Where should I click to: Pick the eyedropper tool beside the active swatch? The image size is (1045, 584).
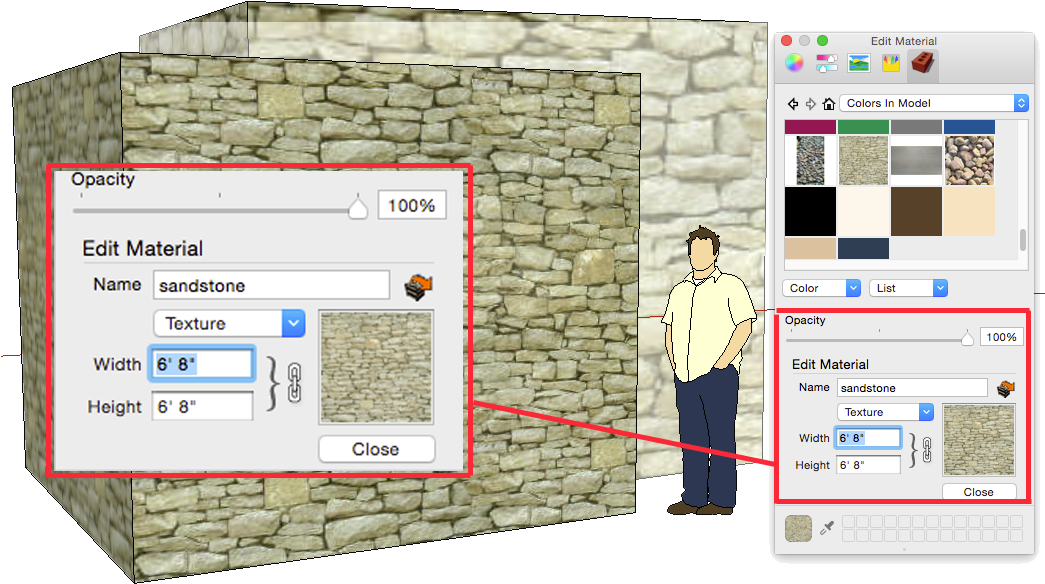click(x=826, y=526)
